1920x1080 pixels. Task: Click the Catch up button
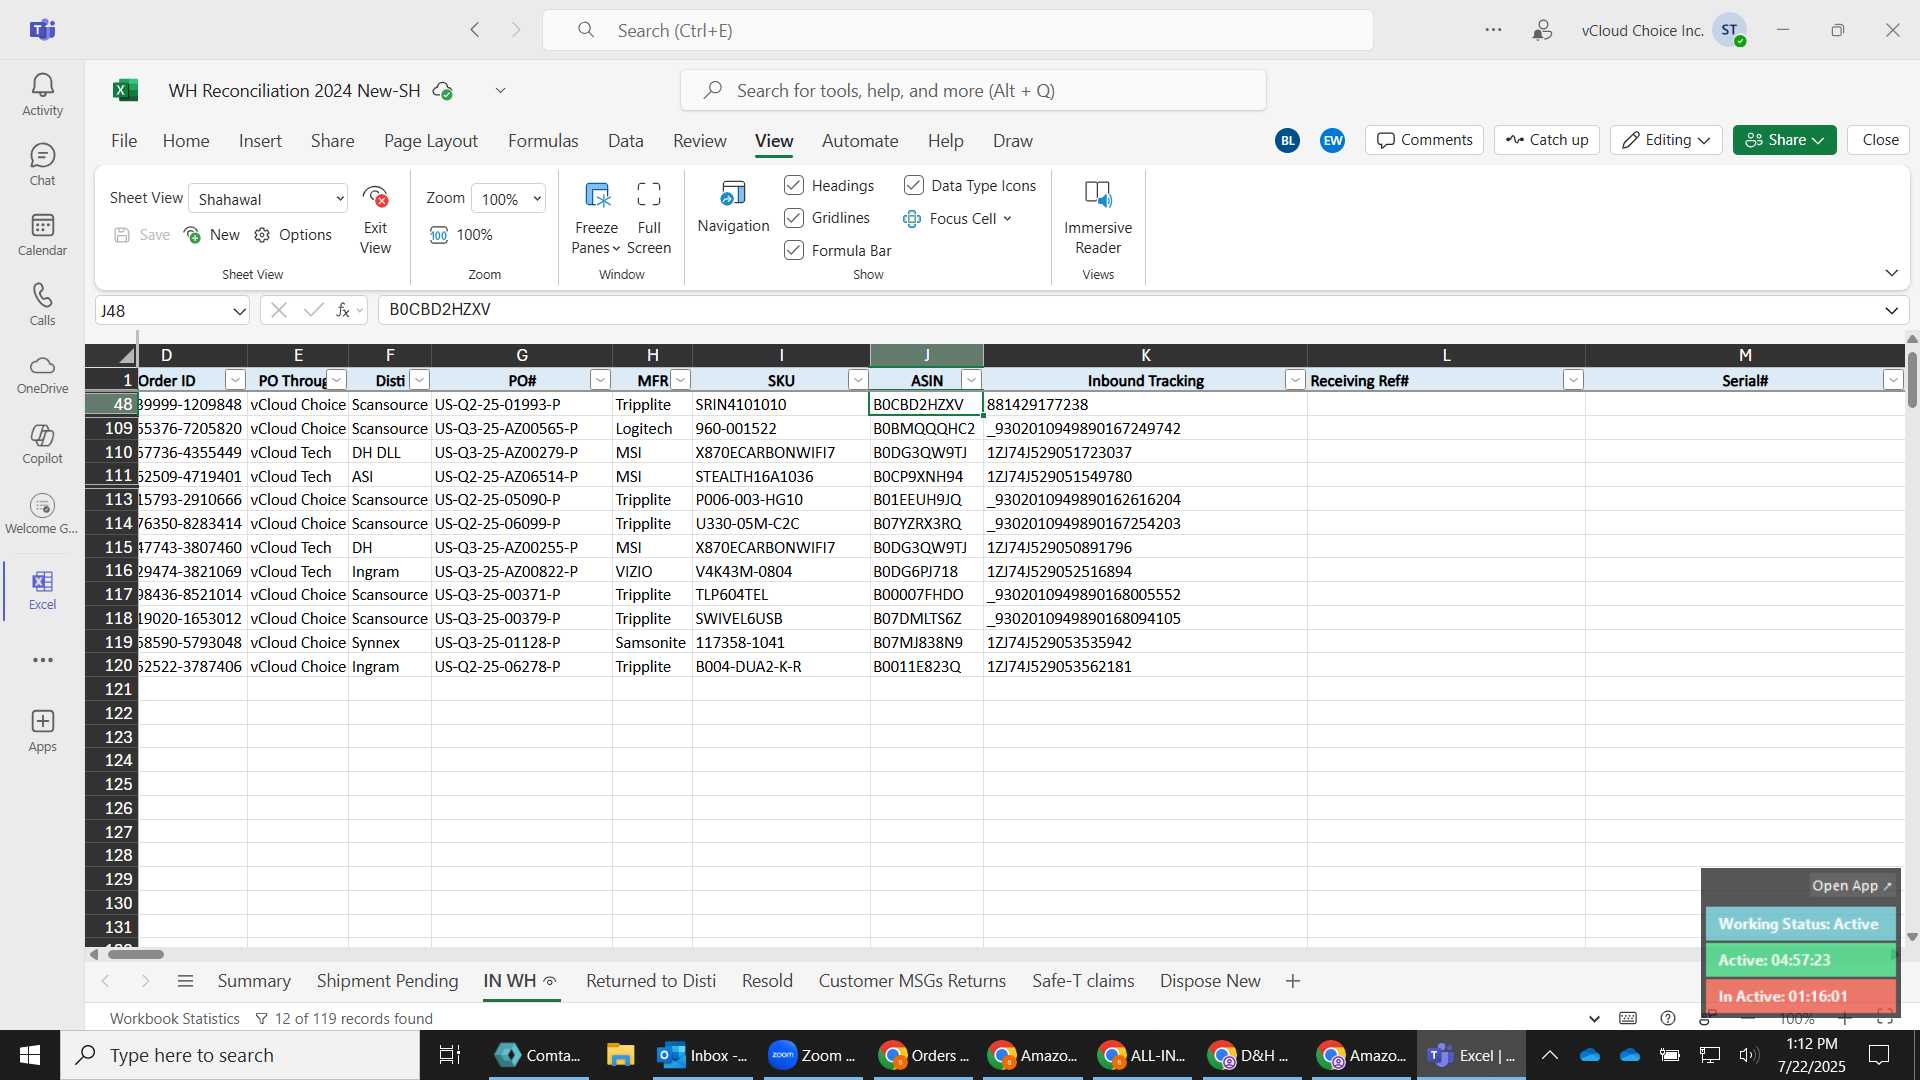pos(1547,140)
